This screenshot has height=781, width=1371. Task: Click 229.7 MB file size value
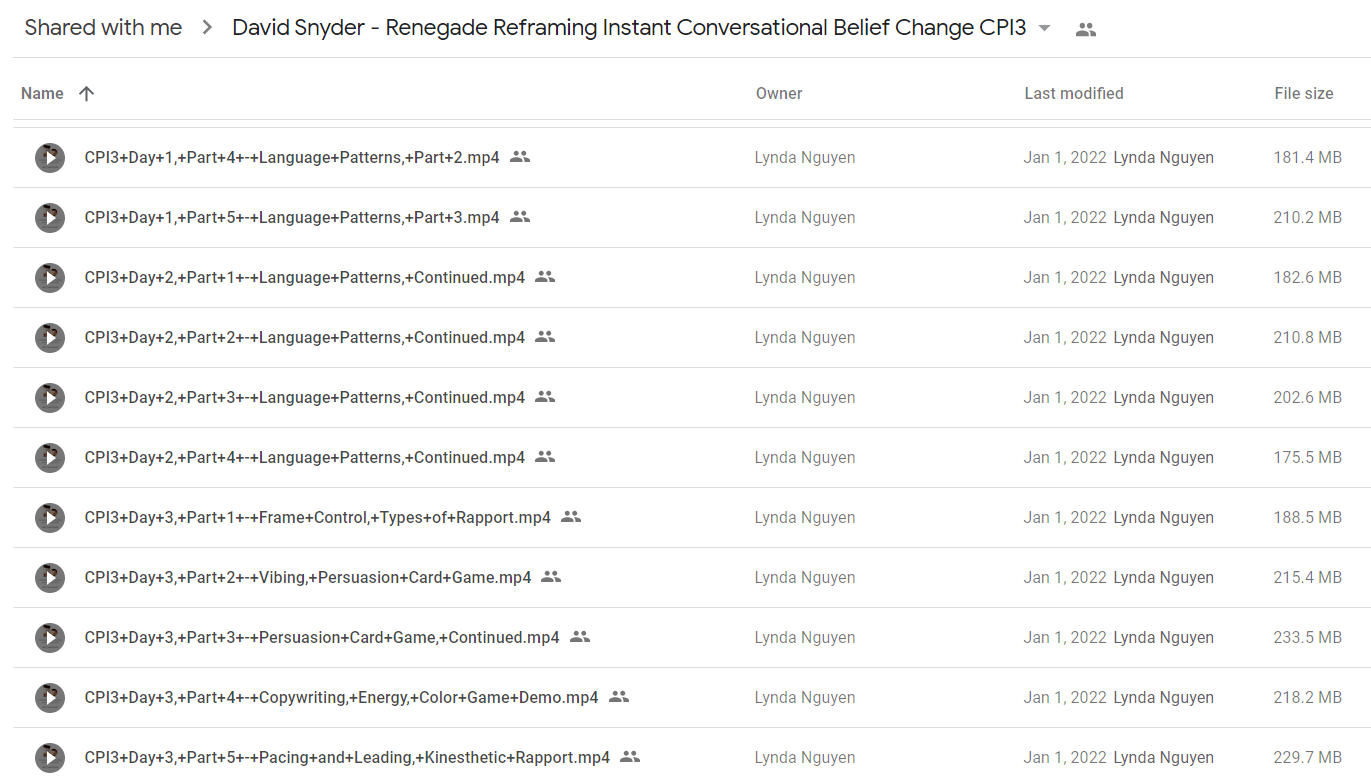1308,758
